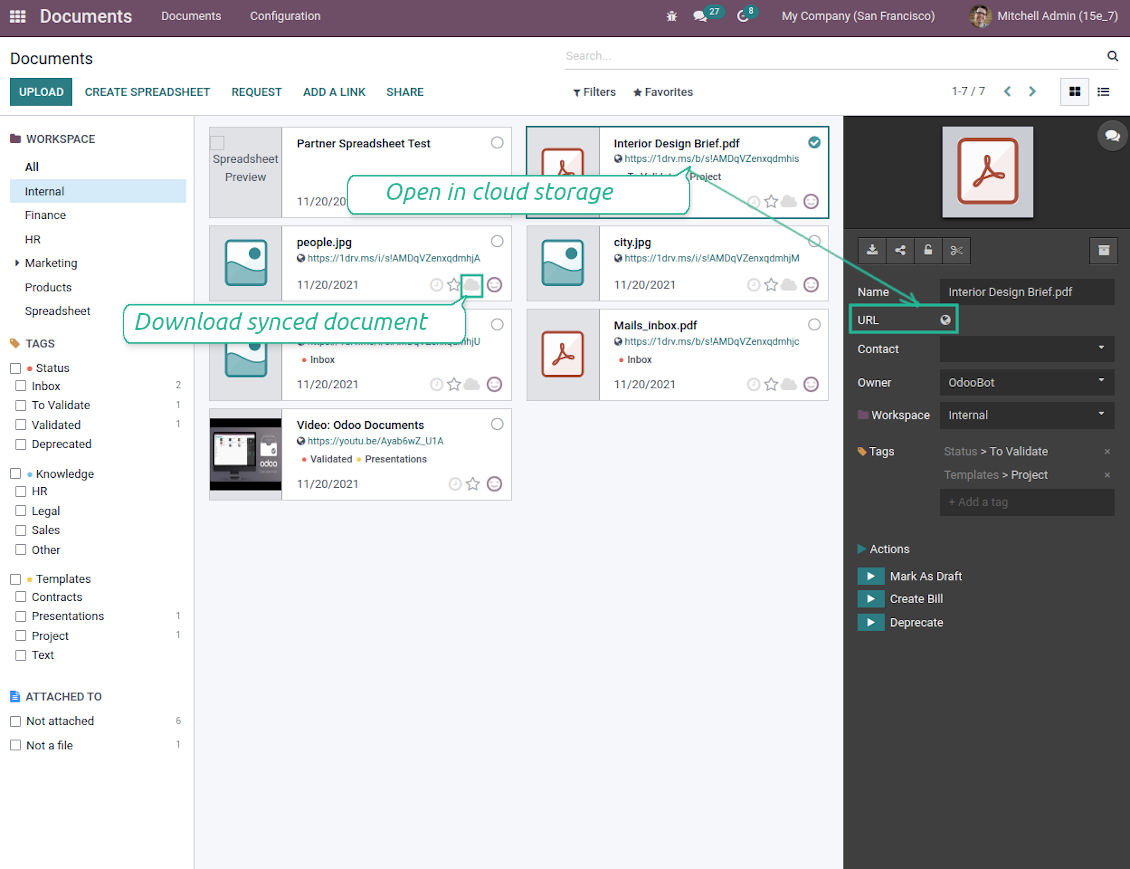
Task: Deselect Interior Design Brief.pdf checkmark
Action: tap(814, 143)
